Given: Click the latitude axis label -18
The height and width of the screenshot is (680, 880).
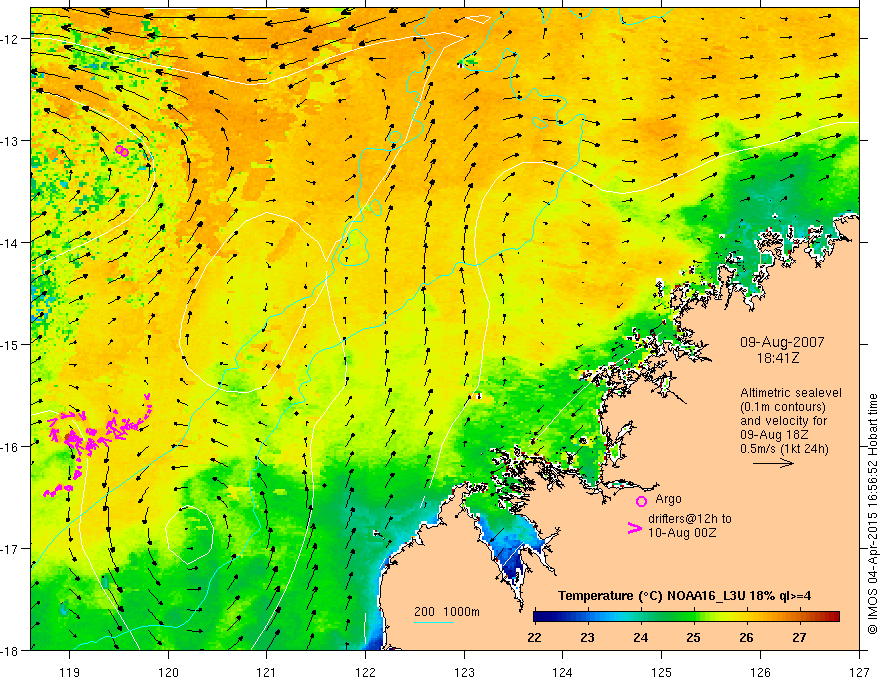Looking at the screenshot, I should point(10,651).
